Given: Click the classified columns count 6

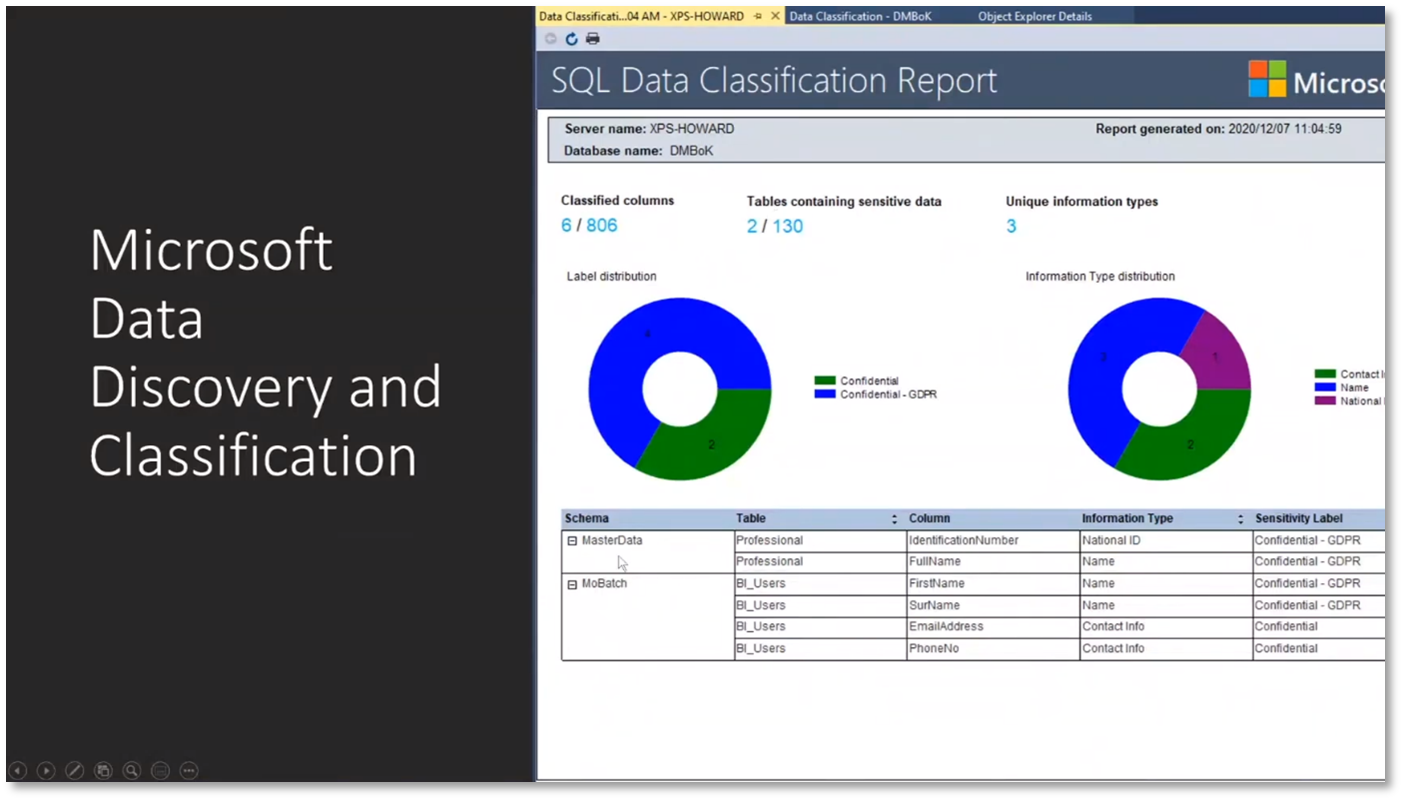Looking at the screenshot, I should [x=566, y=225].
